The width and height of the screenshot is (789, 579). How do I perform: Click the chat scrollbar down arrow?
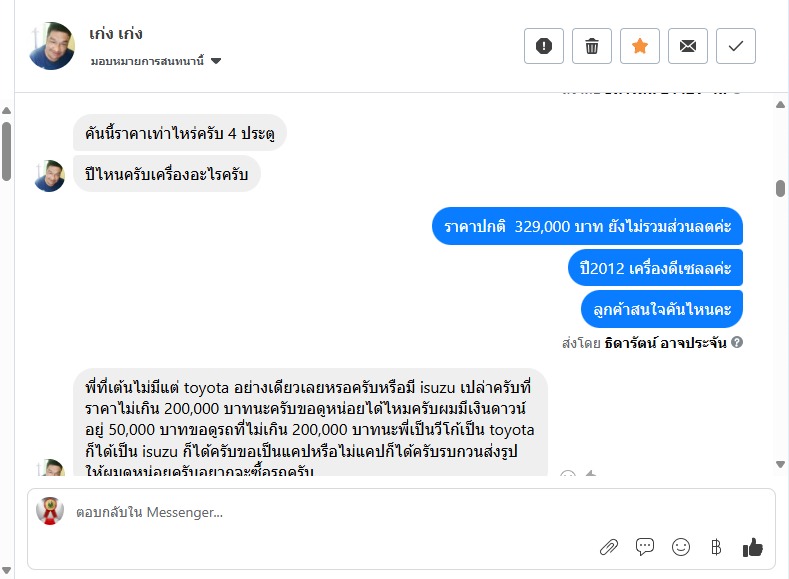pyautogui.click(x=780, y=464)
